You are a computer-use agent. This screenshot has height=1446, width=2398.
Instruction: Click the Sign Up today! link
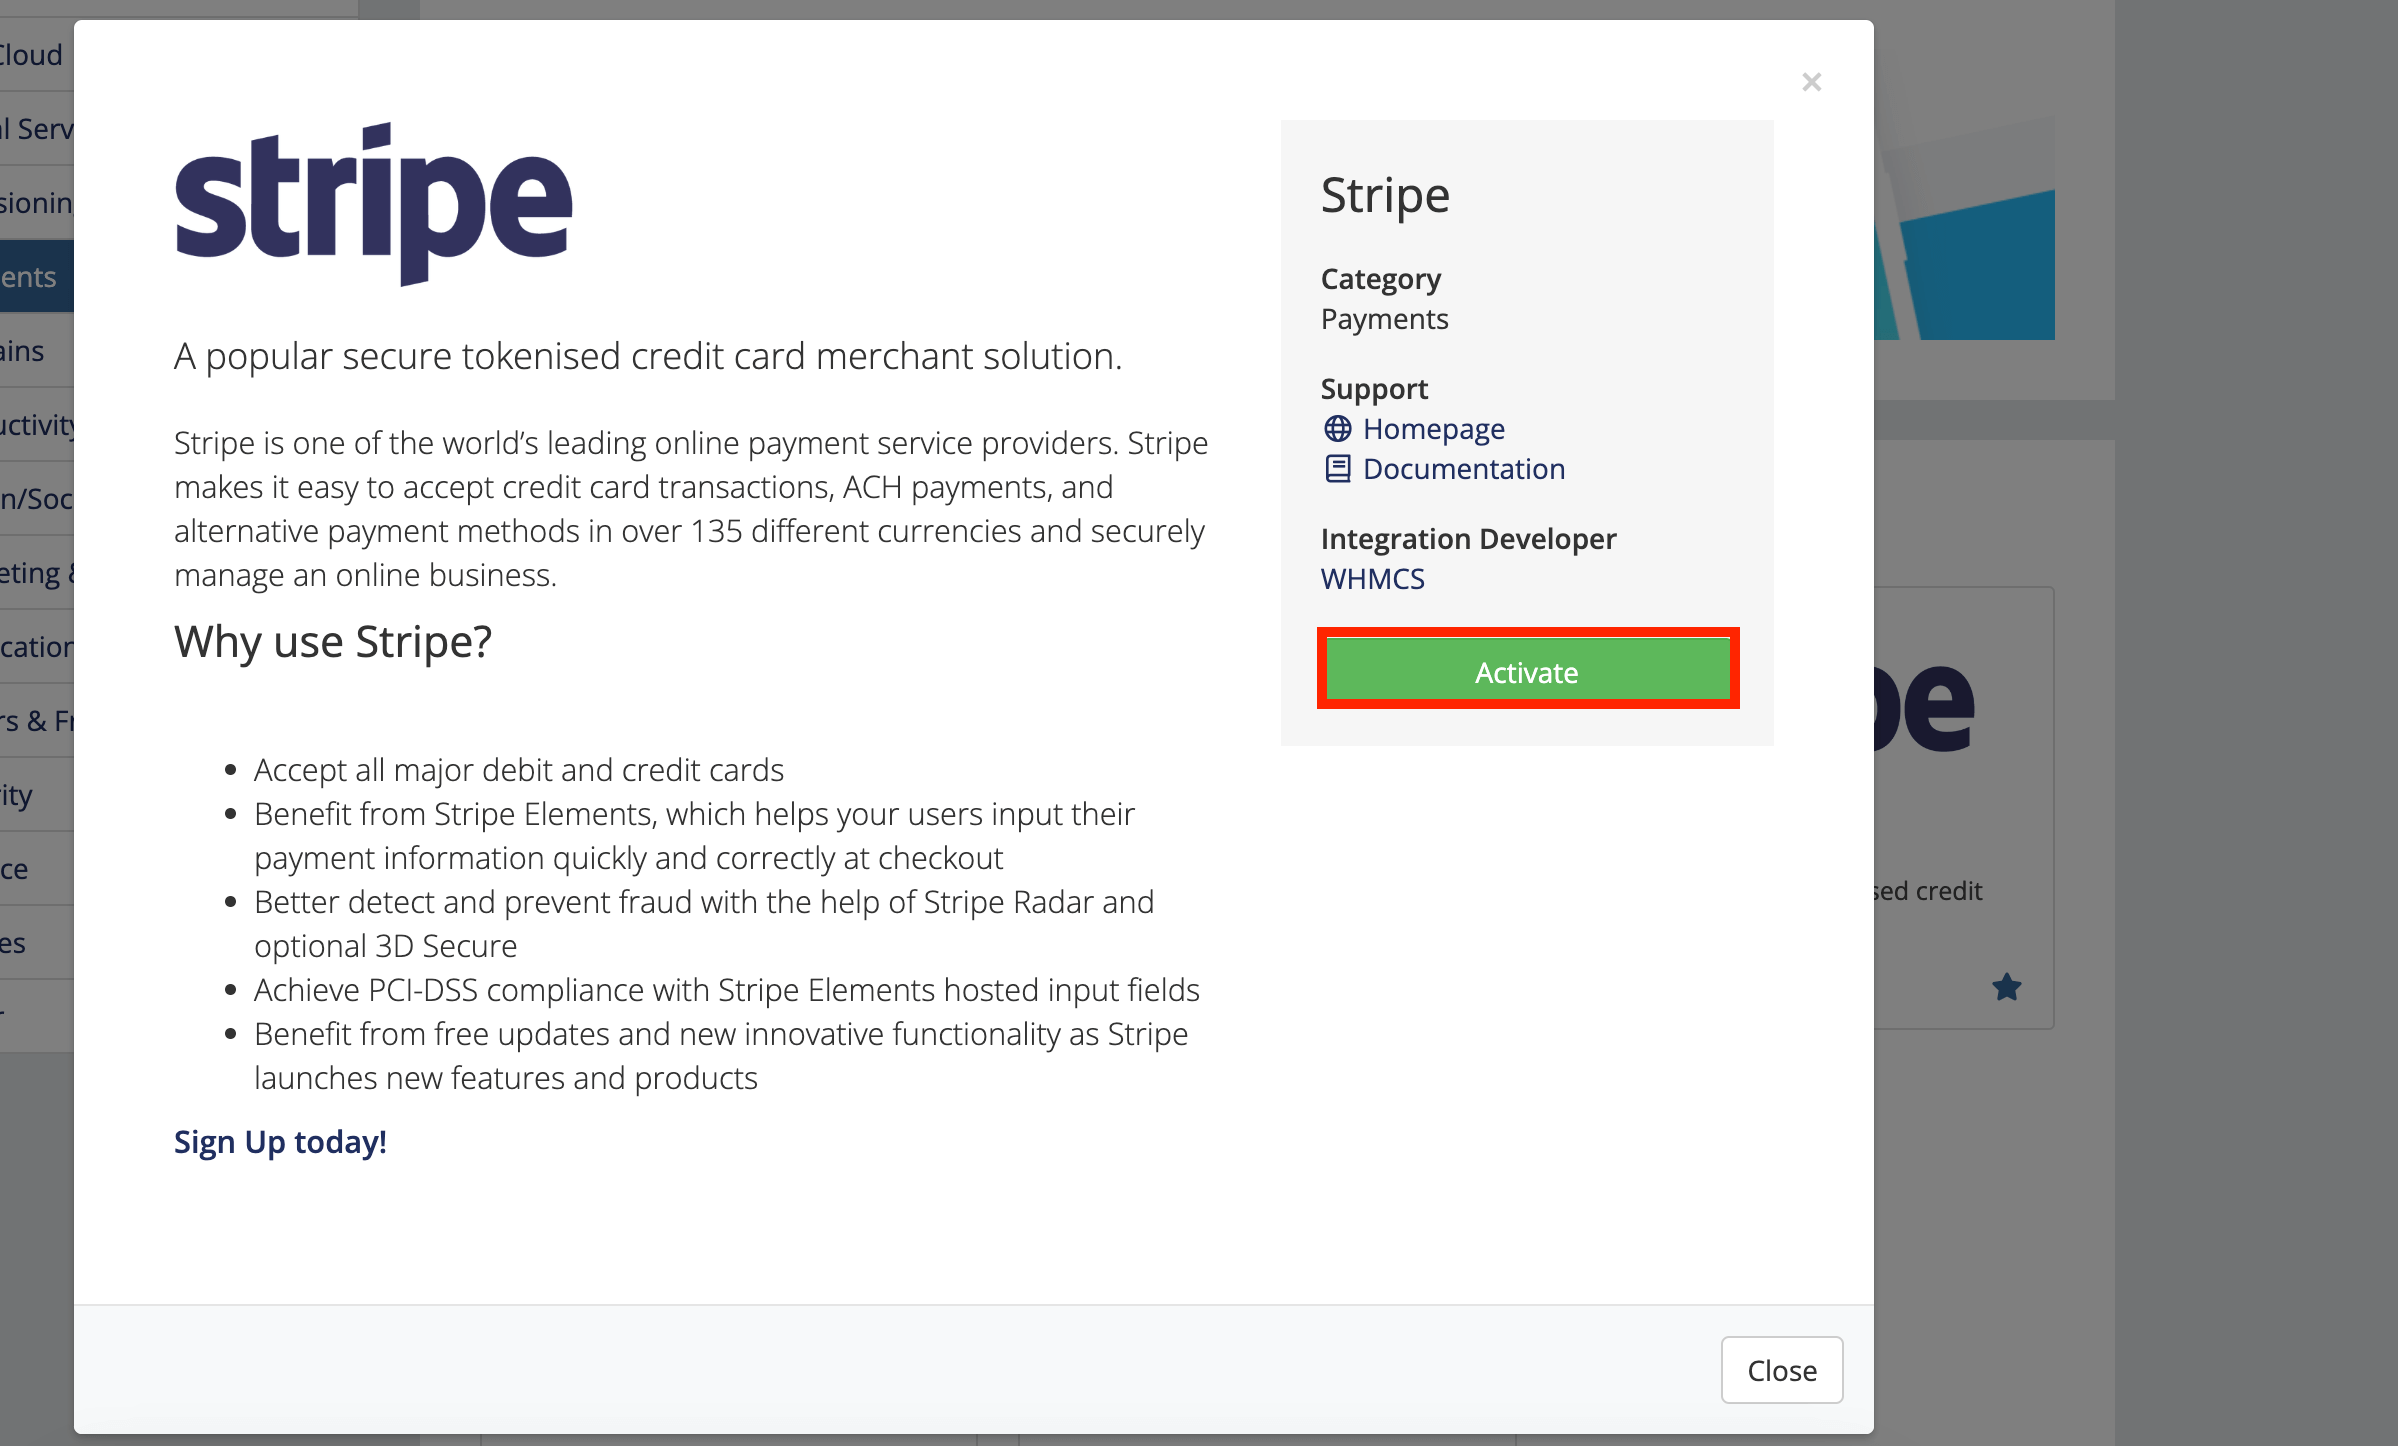pos(280,1141)
